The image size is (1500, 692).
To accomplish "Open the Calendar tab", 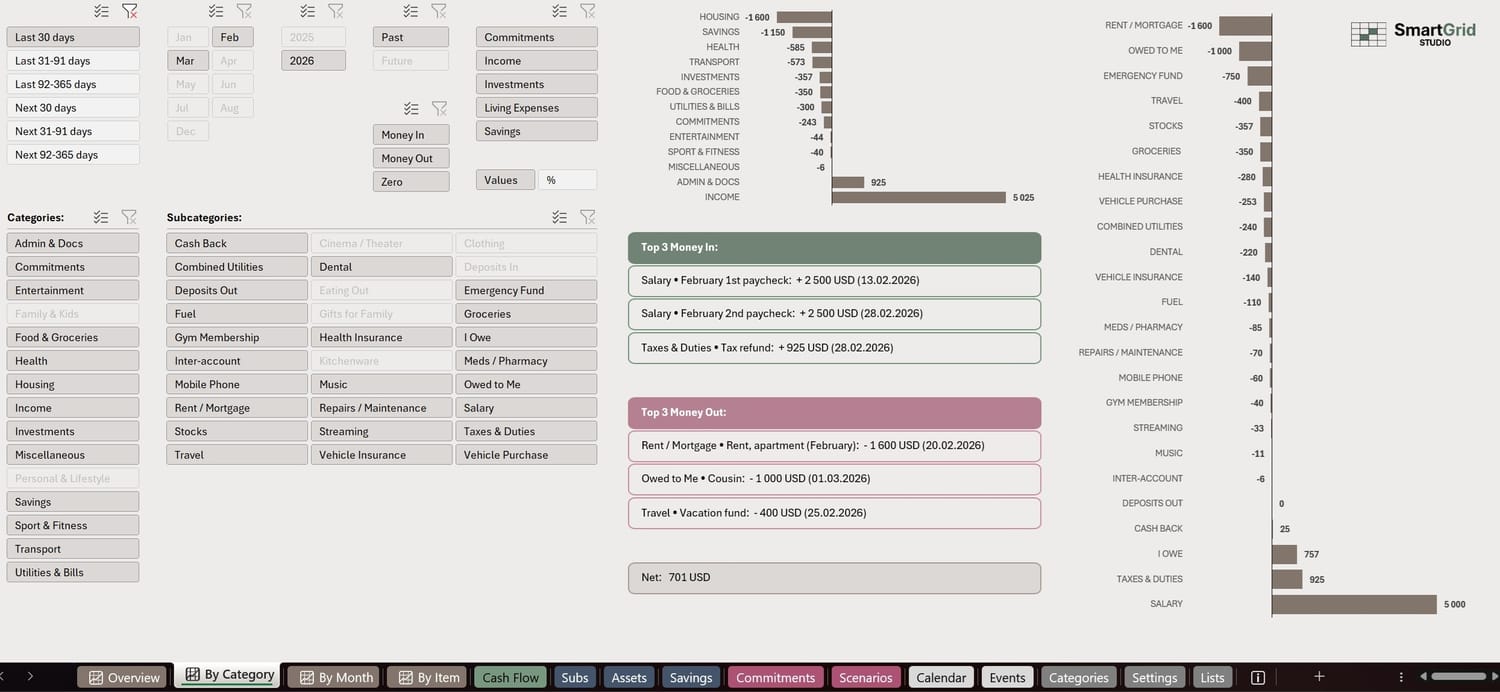I will point(940,677).
